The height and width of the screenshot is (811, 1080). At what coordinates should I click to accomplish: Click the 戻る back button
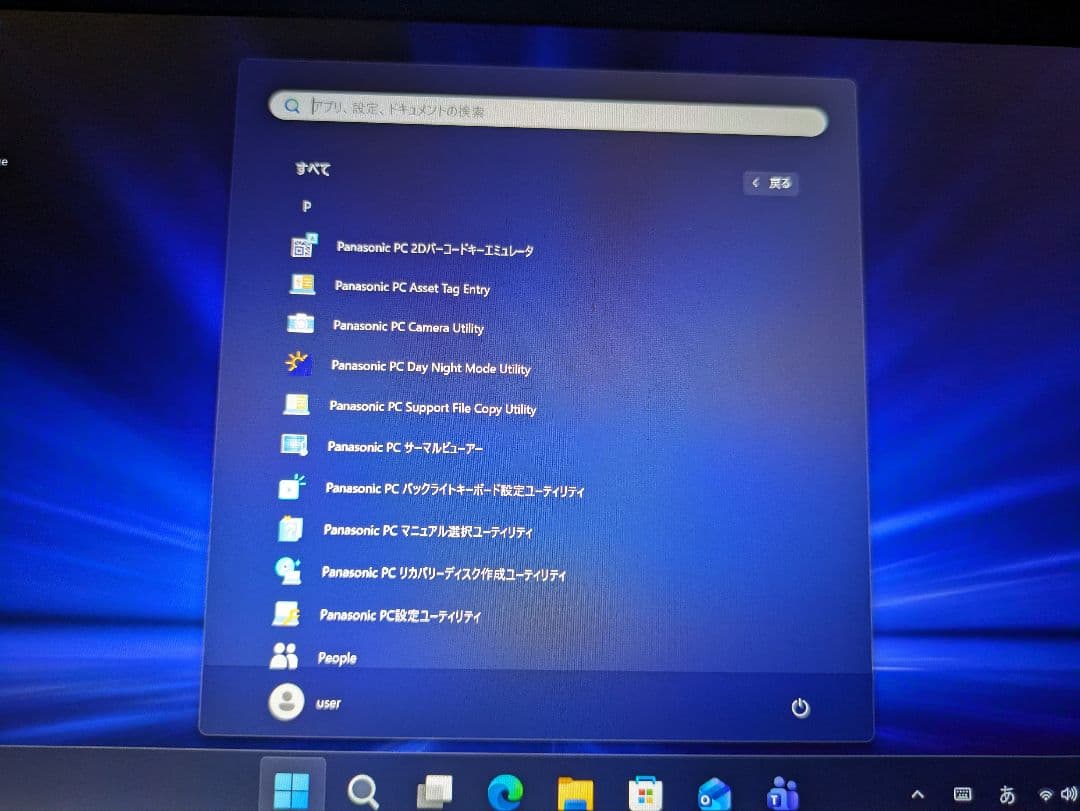[771, 183]
